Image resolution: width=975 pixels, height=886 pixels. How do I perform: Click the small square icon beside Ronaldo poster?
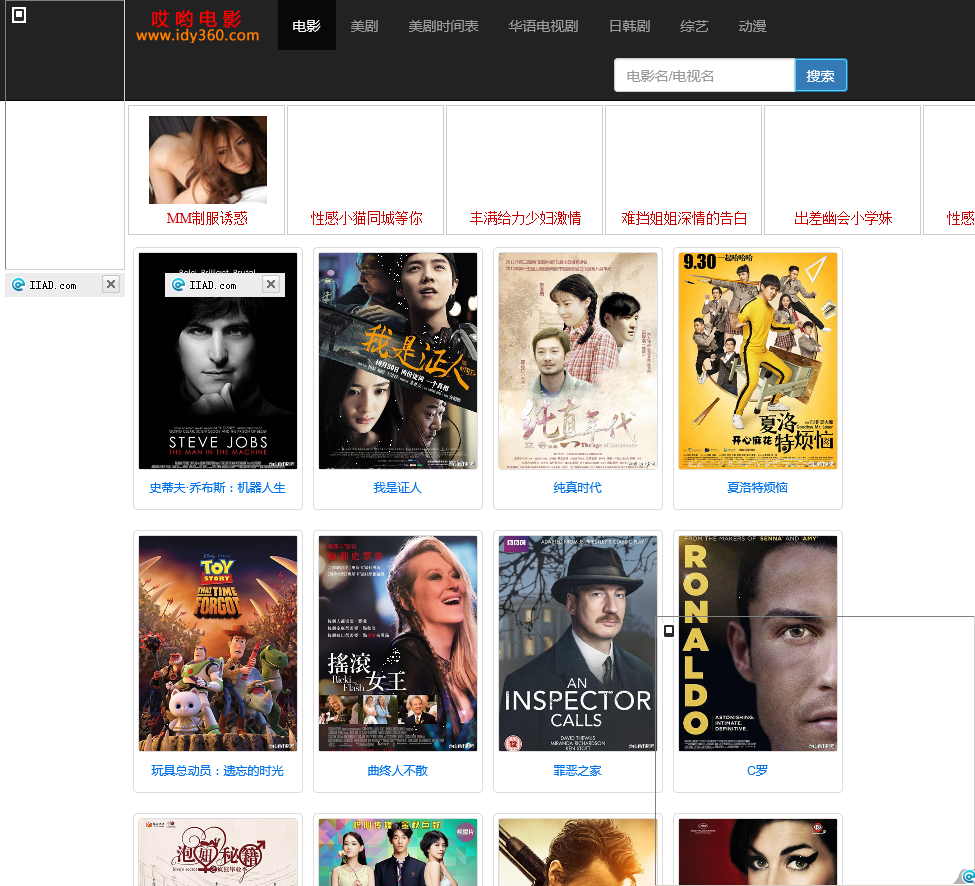(x=669, y=630)
